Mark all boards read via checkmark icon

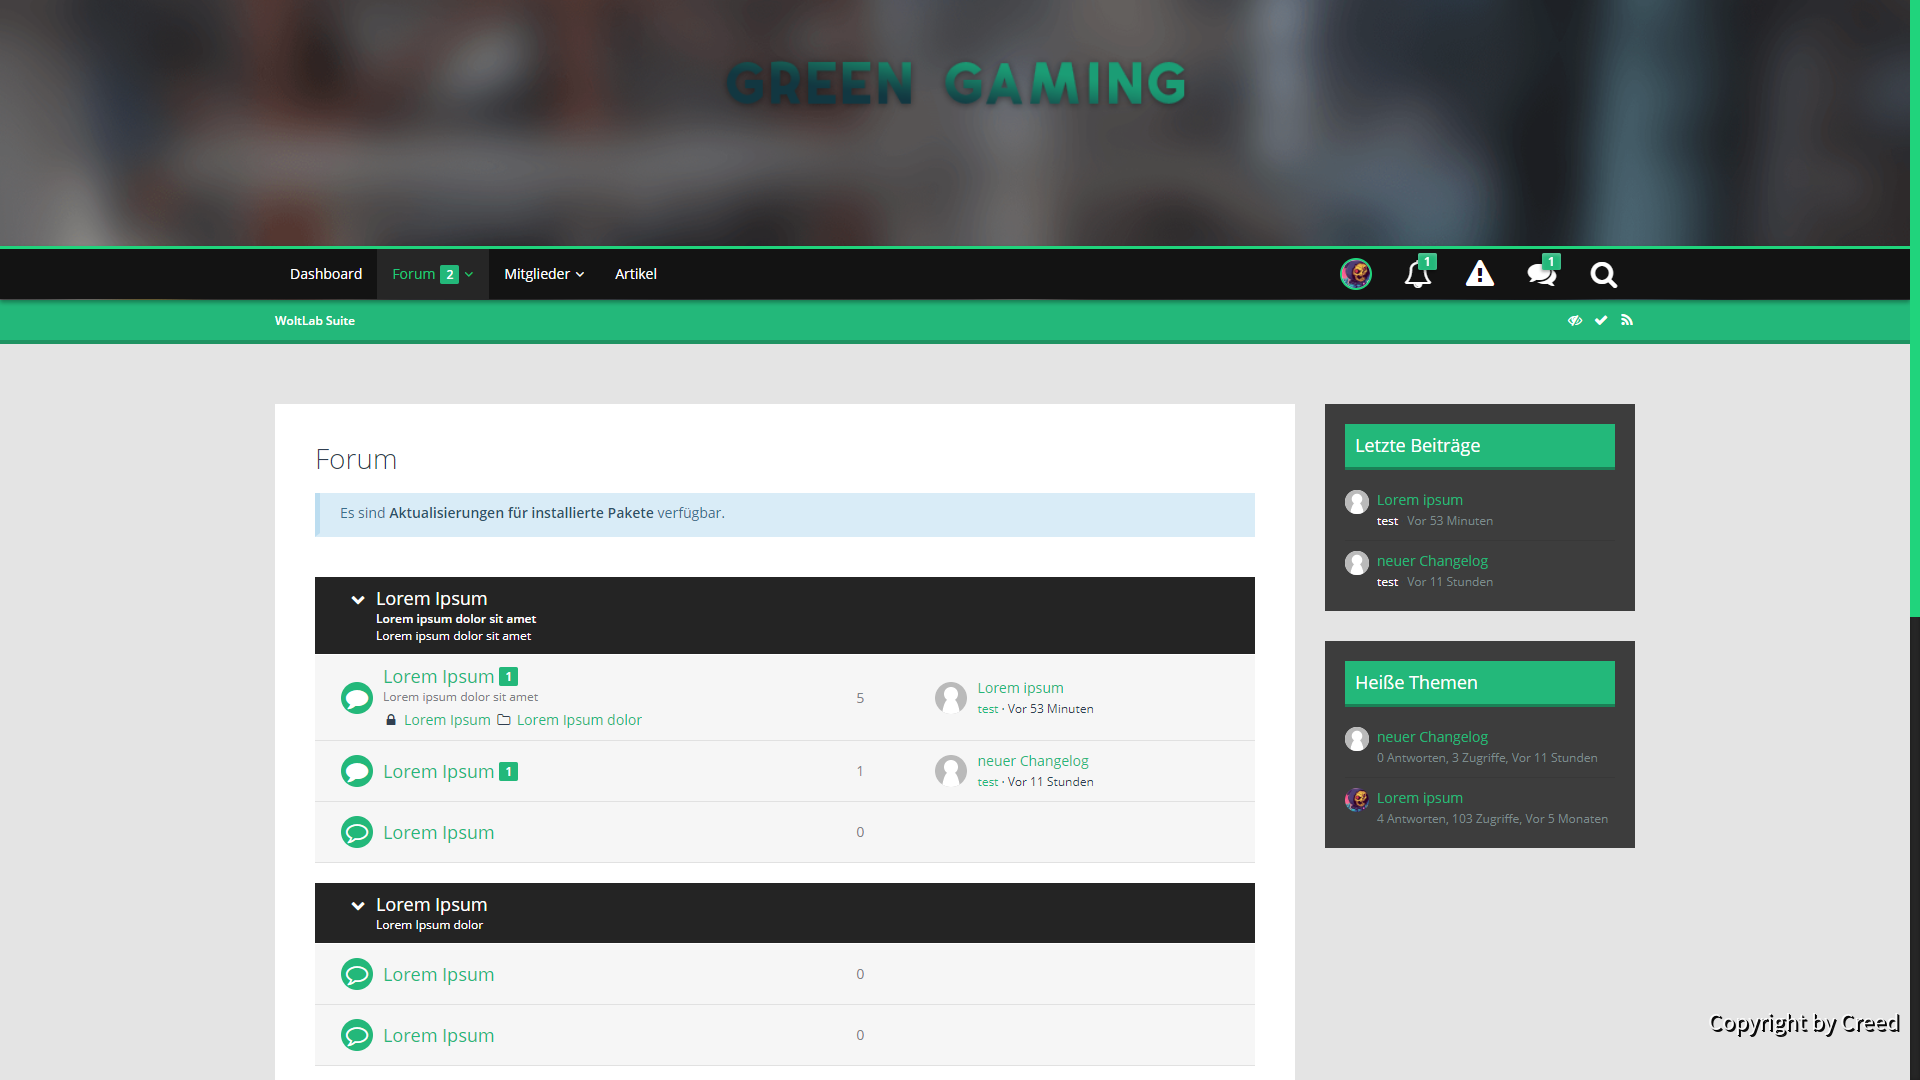coord(1601,321)
